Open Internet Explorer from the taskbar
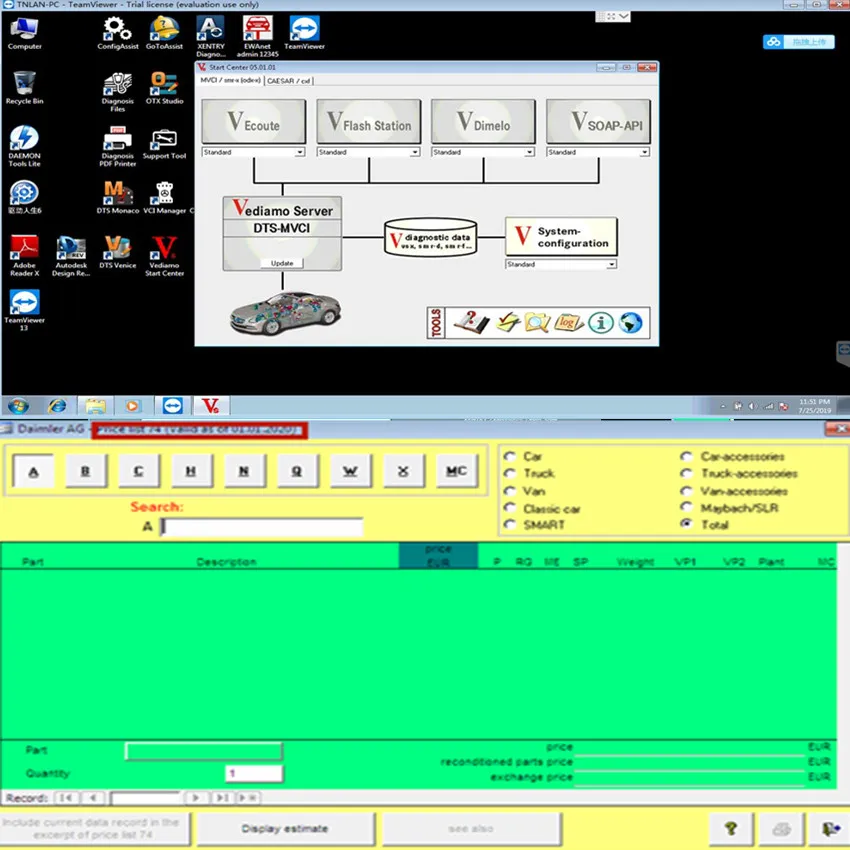This screenshot has height=850, width=850. tap(57, 405)
